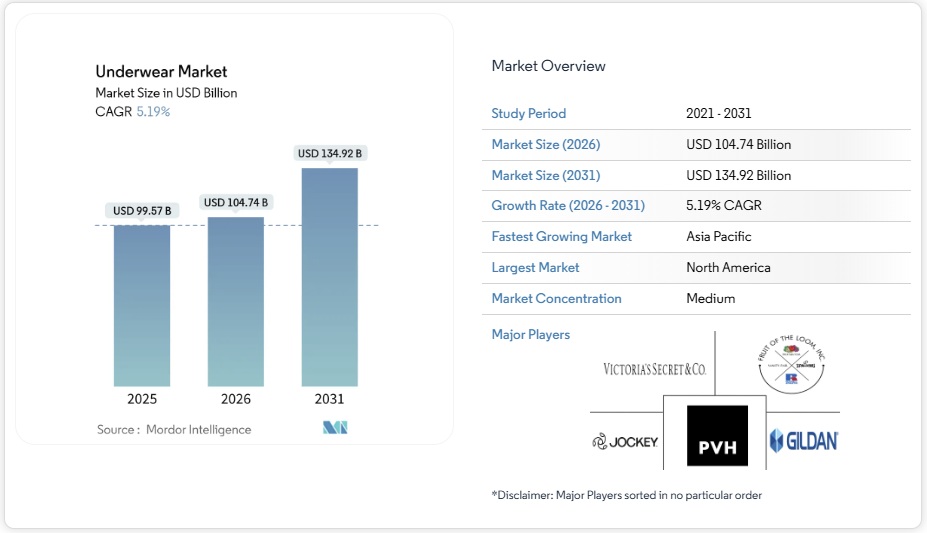Click the Victoria's Secret & Co. logo
This screenshot has width=927, height=533.
point(654,369)
